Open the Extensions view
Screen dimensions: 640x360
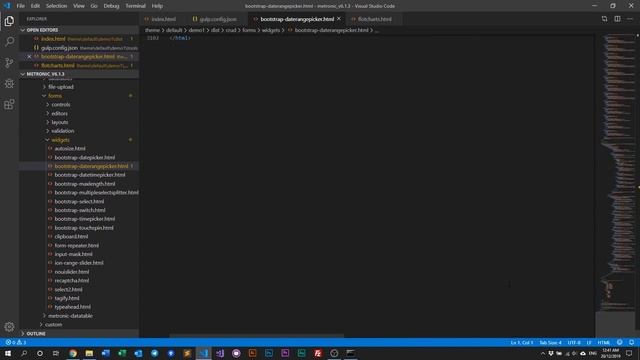(9, 104)
